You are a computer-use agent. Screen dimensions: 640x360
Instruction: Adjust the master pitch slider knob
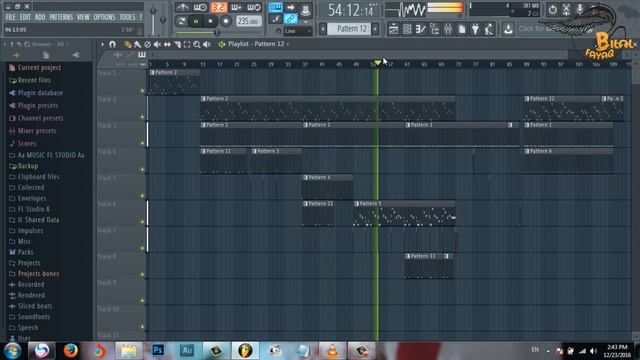click(x=163, y=20)
